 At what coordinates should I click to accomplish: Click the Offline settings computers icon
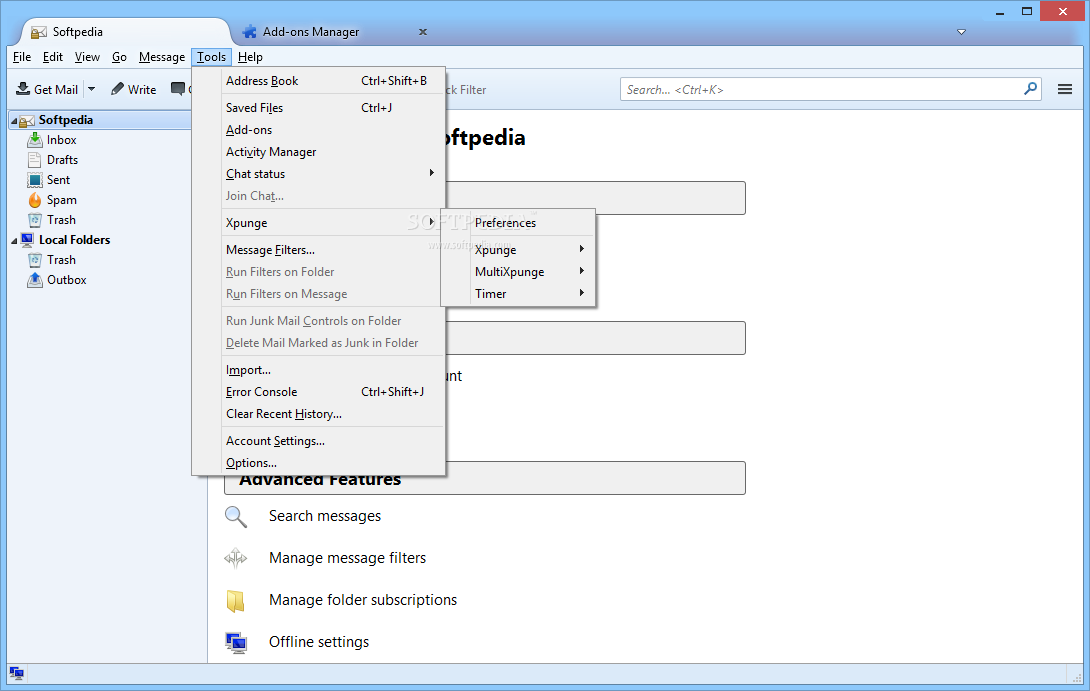pyautogui.click(x=236, y=642)
